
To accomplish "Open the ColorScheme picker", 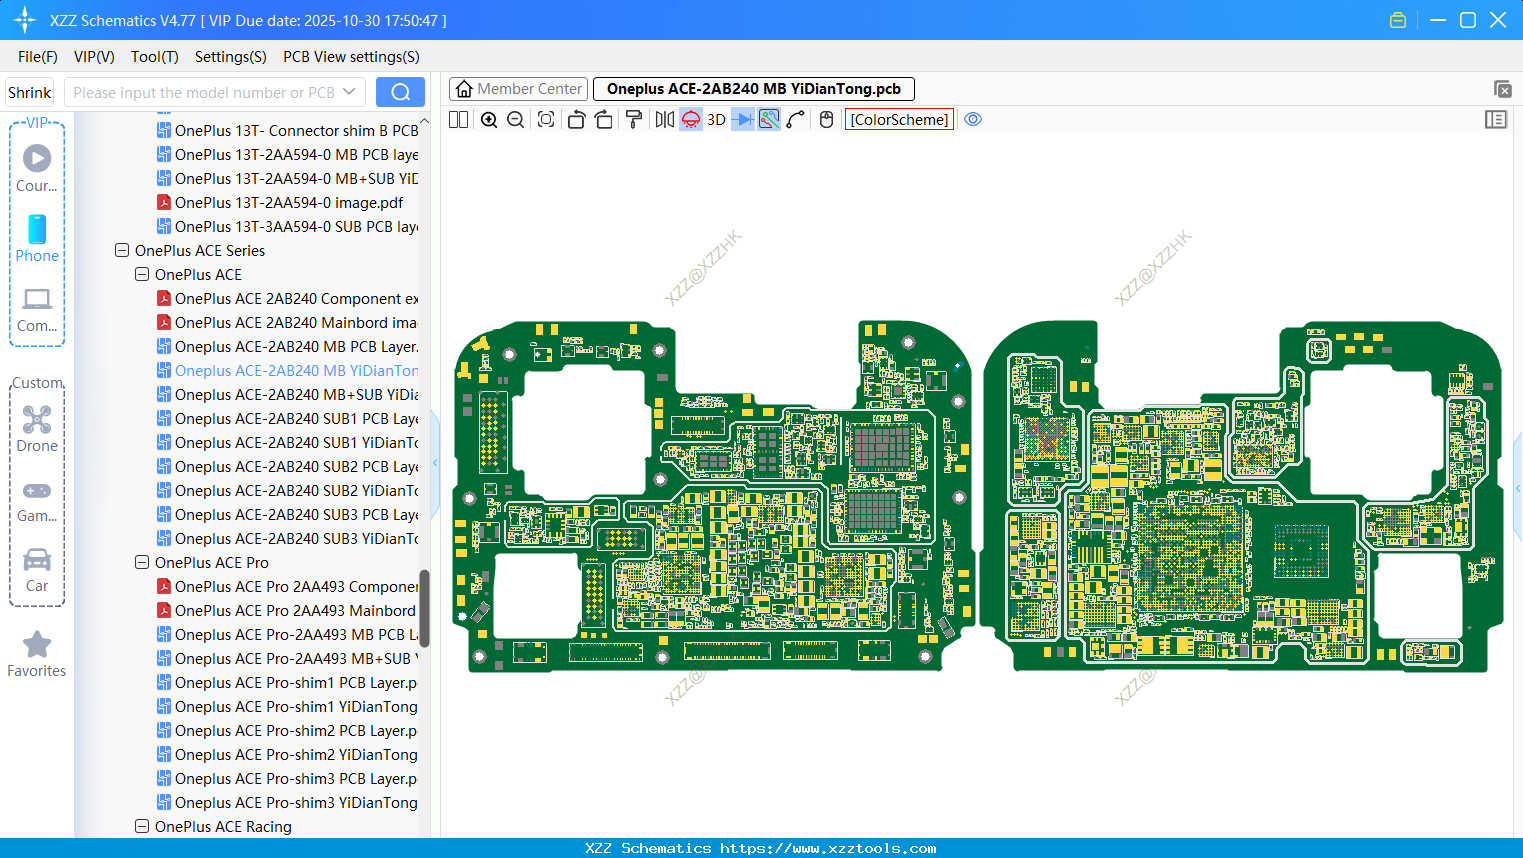I will (x=899, y=120).
